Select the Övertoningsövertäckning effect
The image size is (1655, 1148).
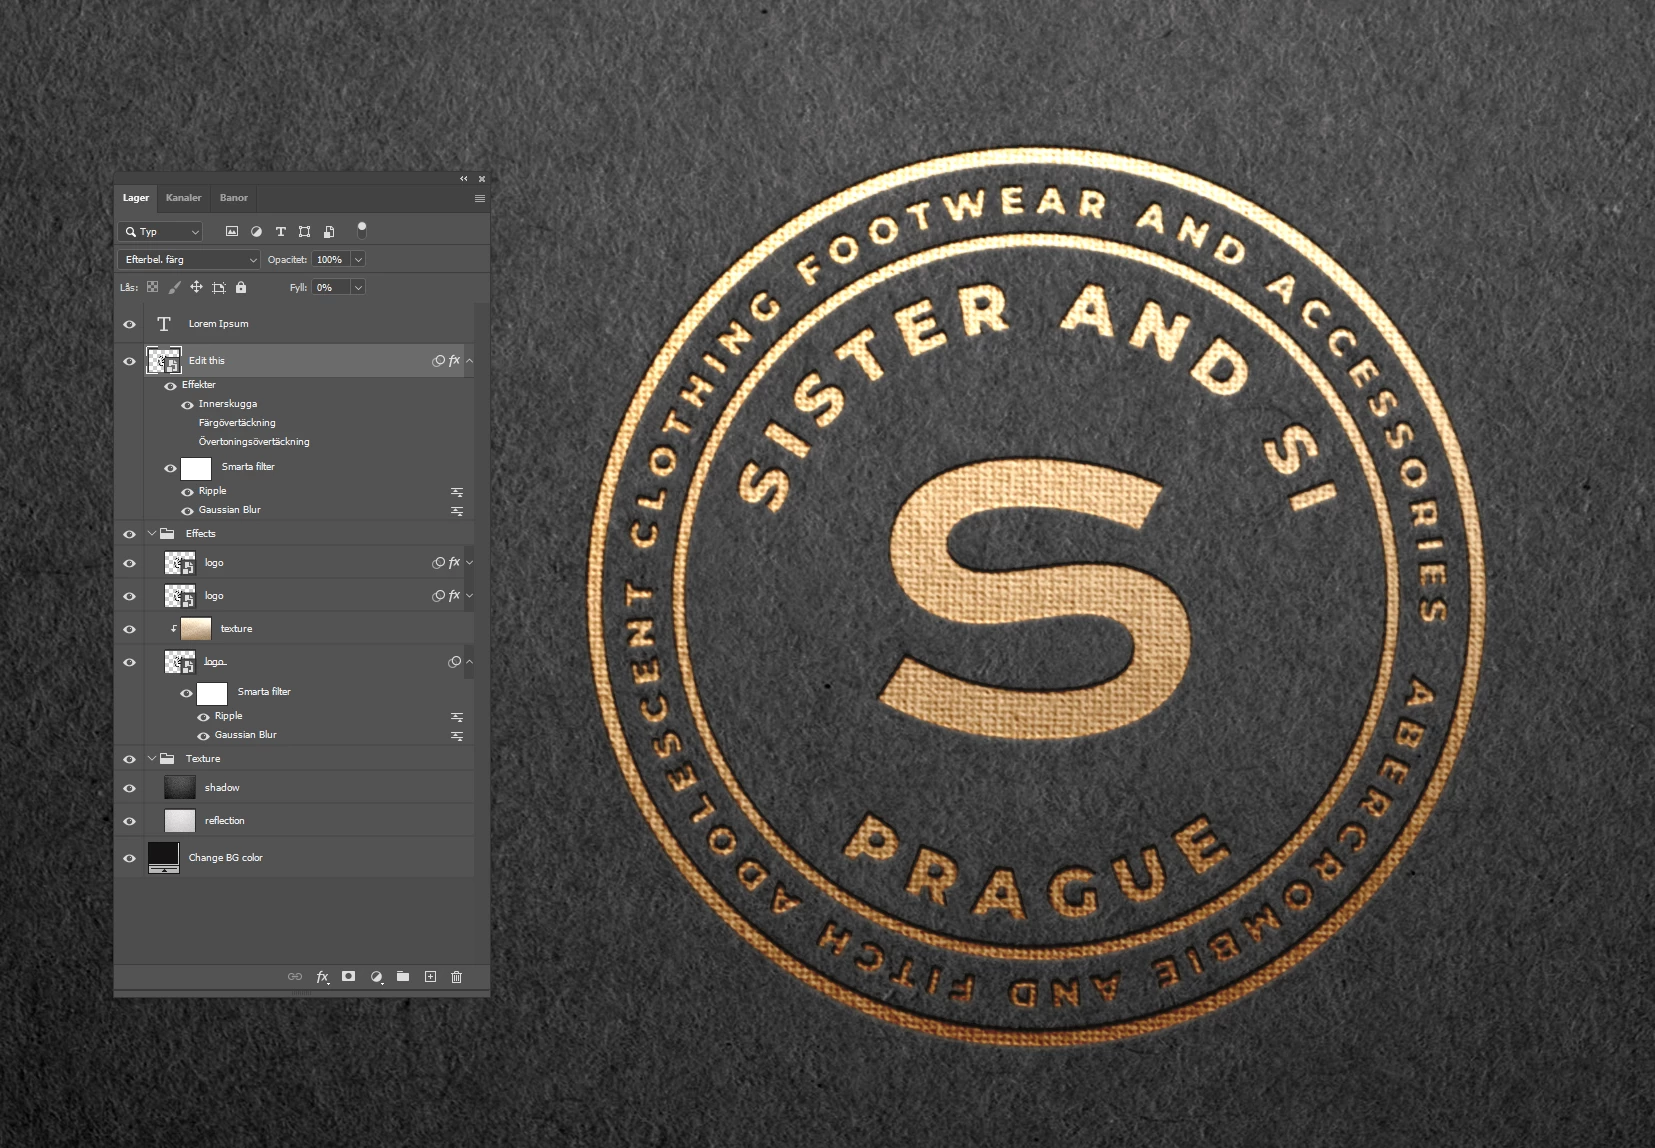pos(254,442)
